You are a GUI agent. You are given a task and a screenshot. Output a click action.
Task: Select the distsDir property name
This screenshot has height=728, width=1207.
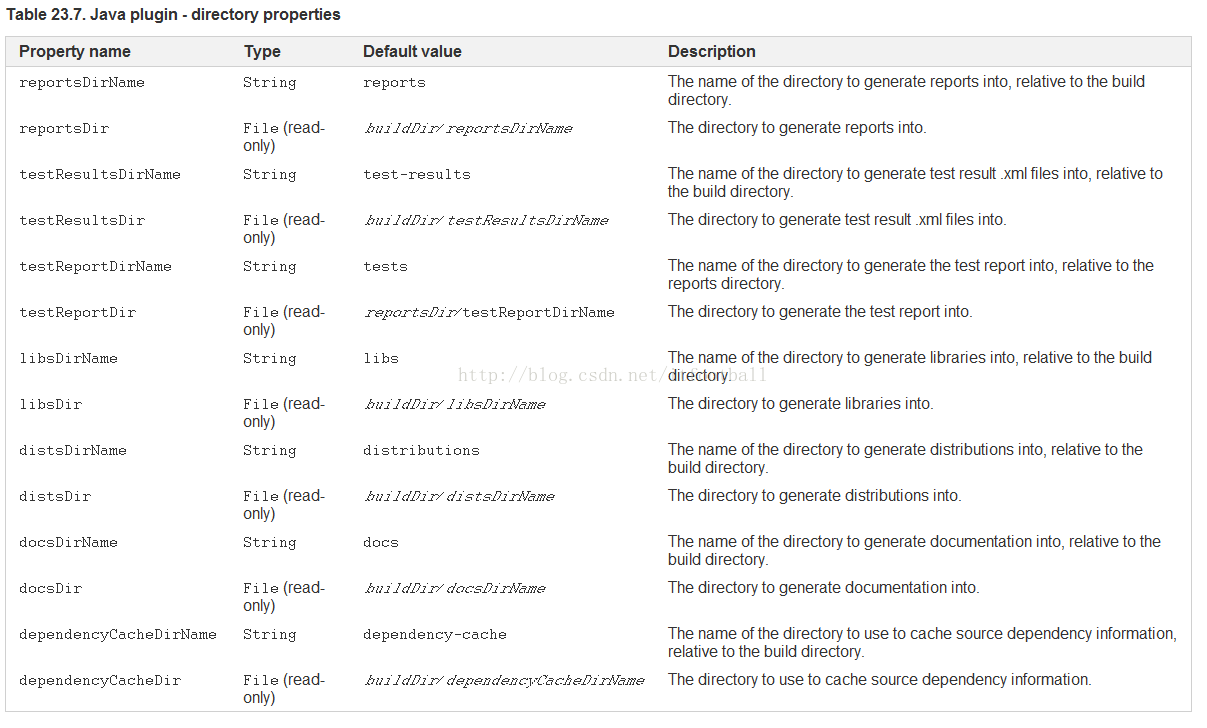[55, 497]
